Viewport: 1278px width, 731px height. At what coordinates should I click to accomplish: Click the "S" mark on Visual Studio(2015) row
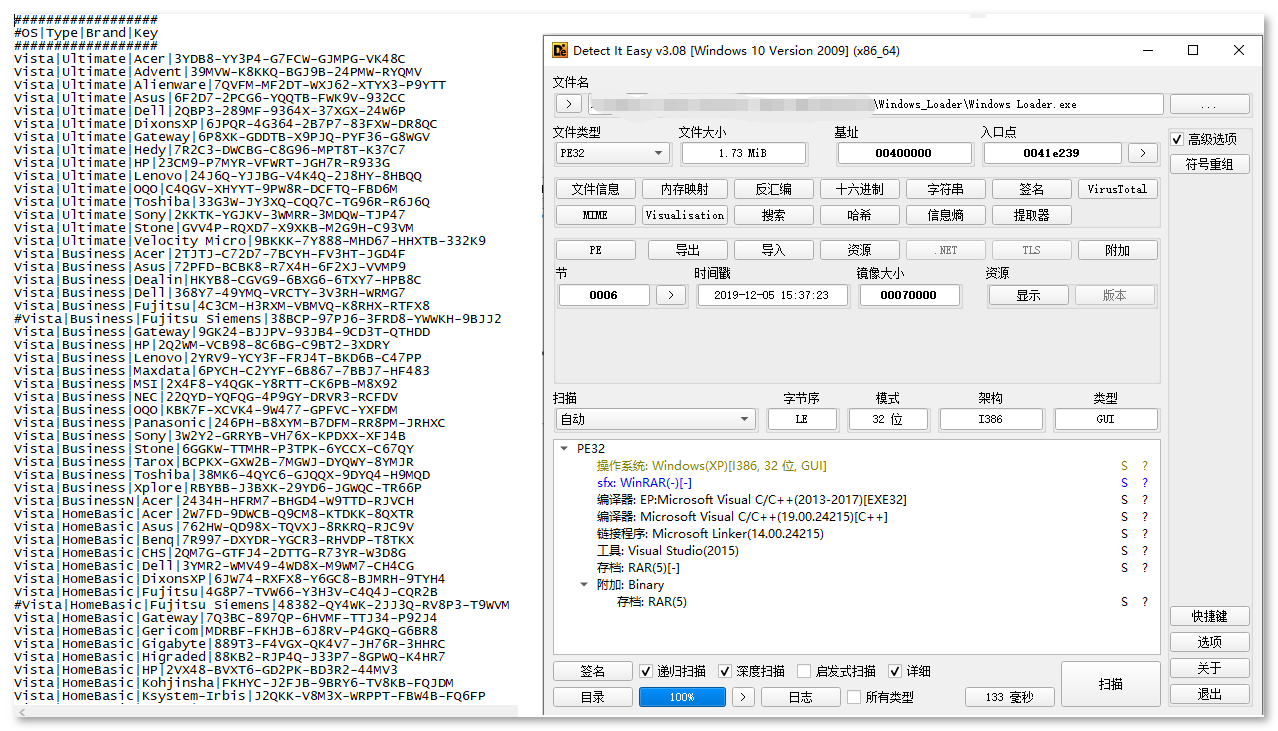1124,551
